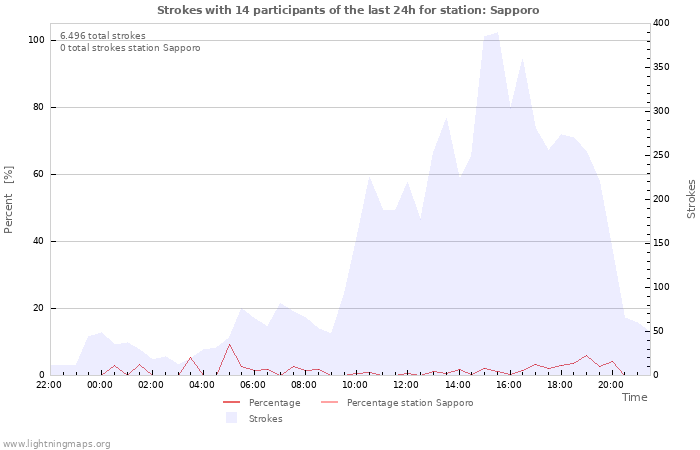Select the 6,496 total strokes text

click(x=103, y=36)
